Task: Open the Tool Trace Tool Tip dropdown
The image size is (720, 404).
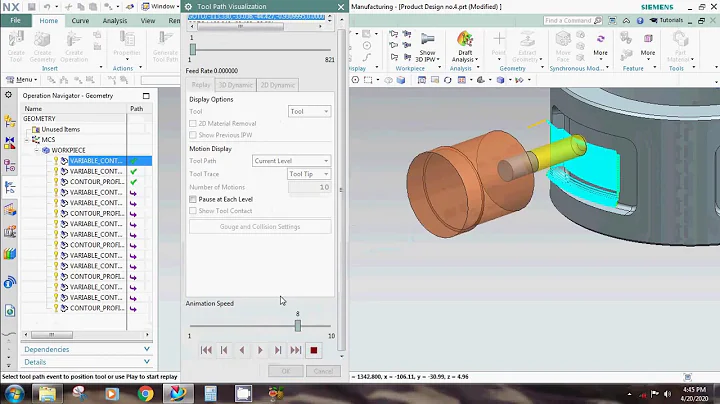Action: coord(309,174)
